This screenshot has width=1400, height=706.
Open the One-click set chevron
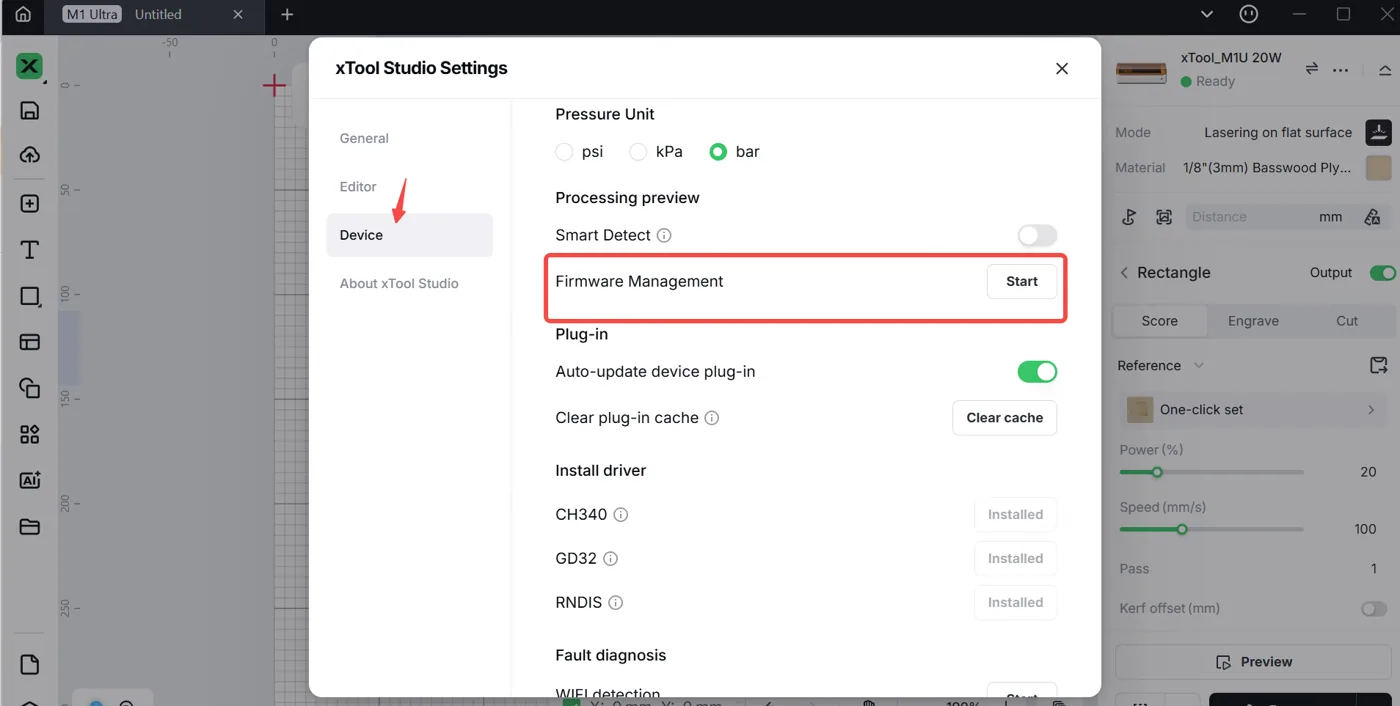1371,410
